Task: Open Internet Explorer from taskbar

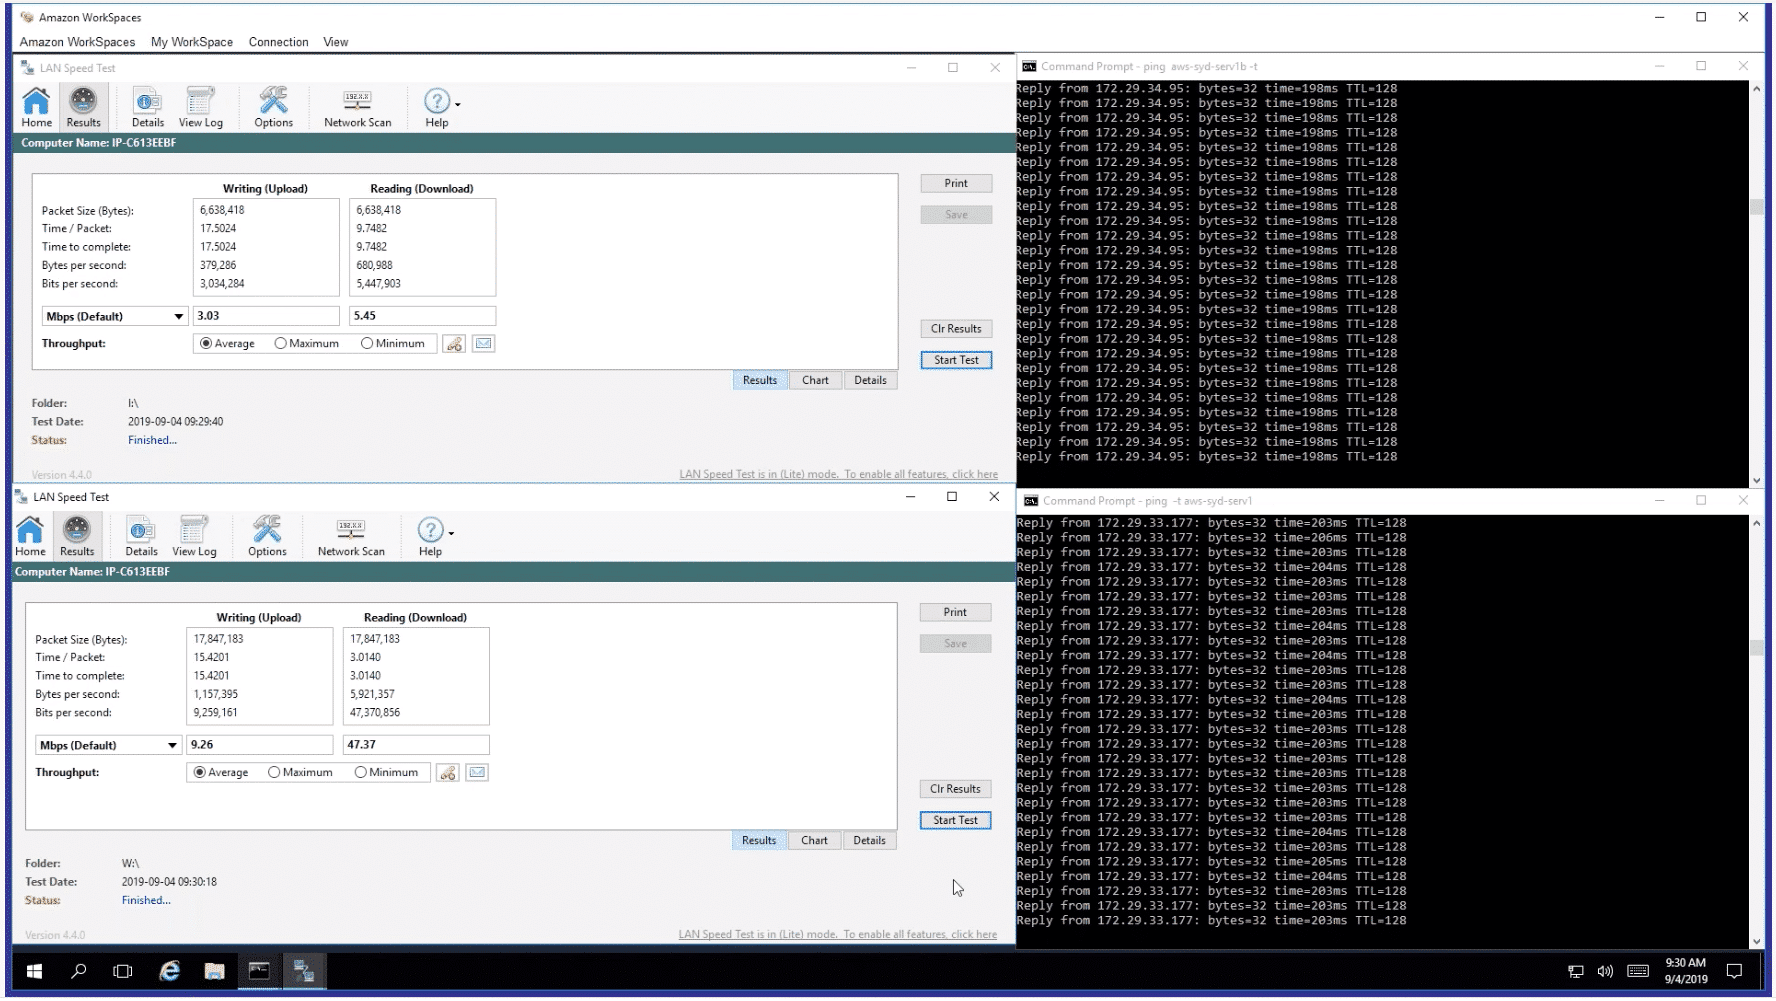Action: 170,971
